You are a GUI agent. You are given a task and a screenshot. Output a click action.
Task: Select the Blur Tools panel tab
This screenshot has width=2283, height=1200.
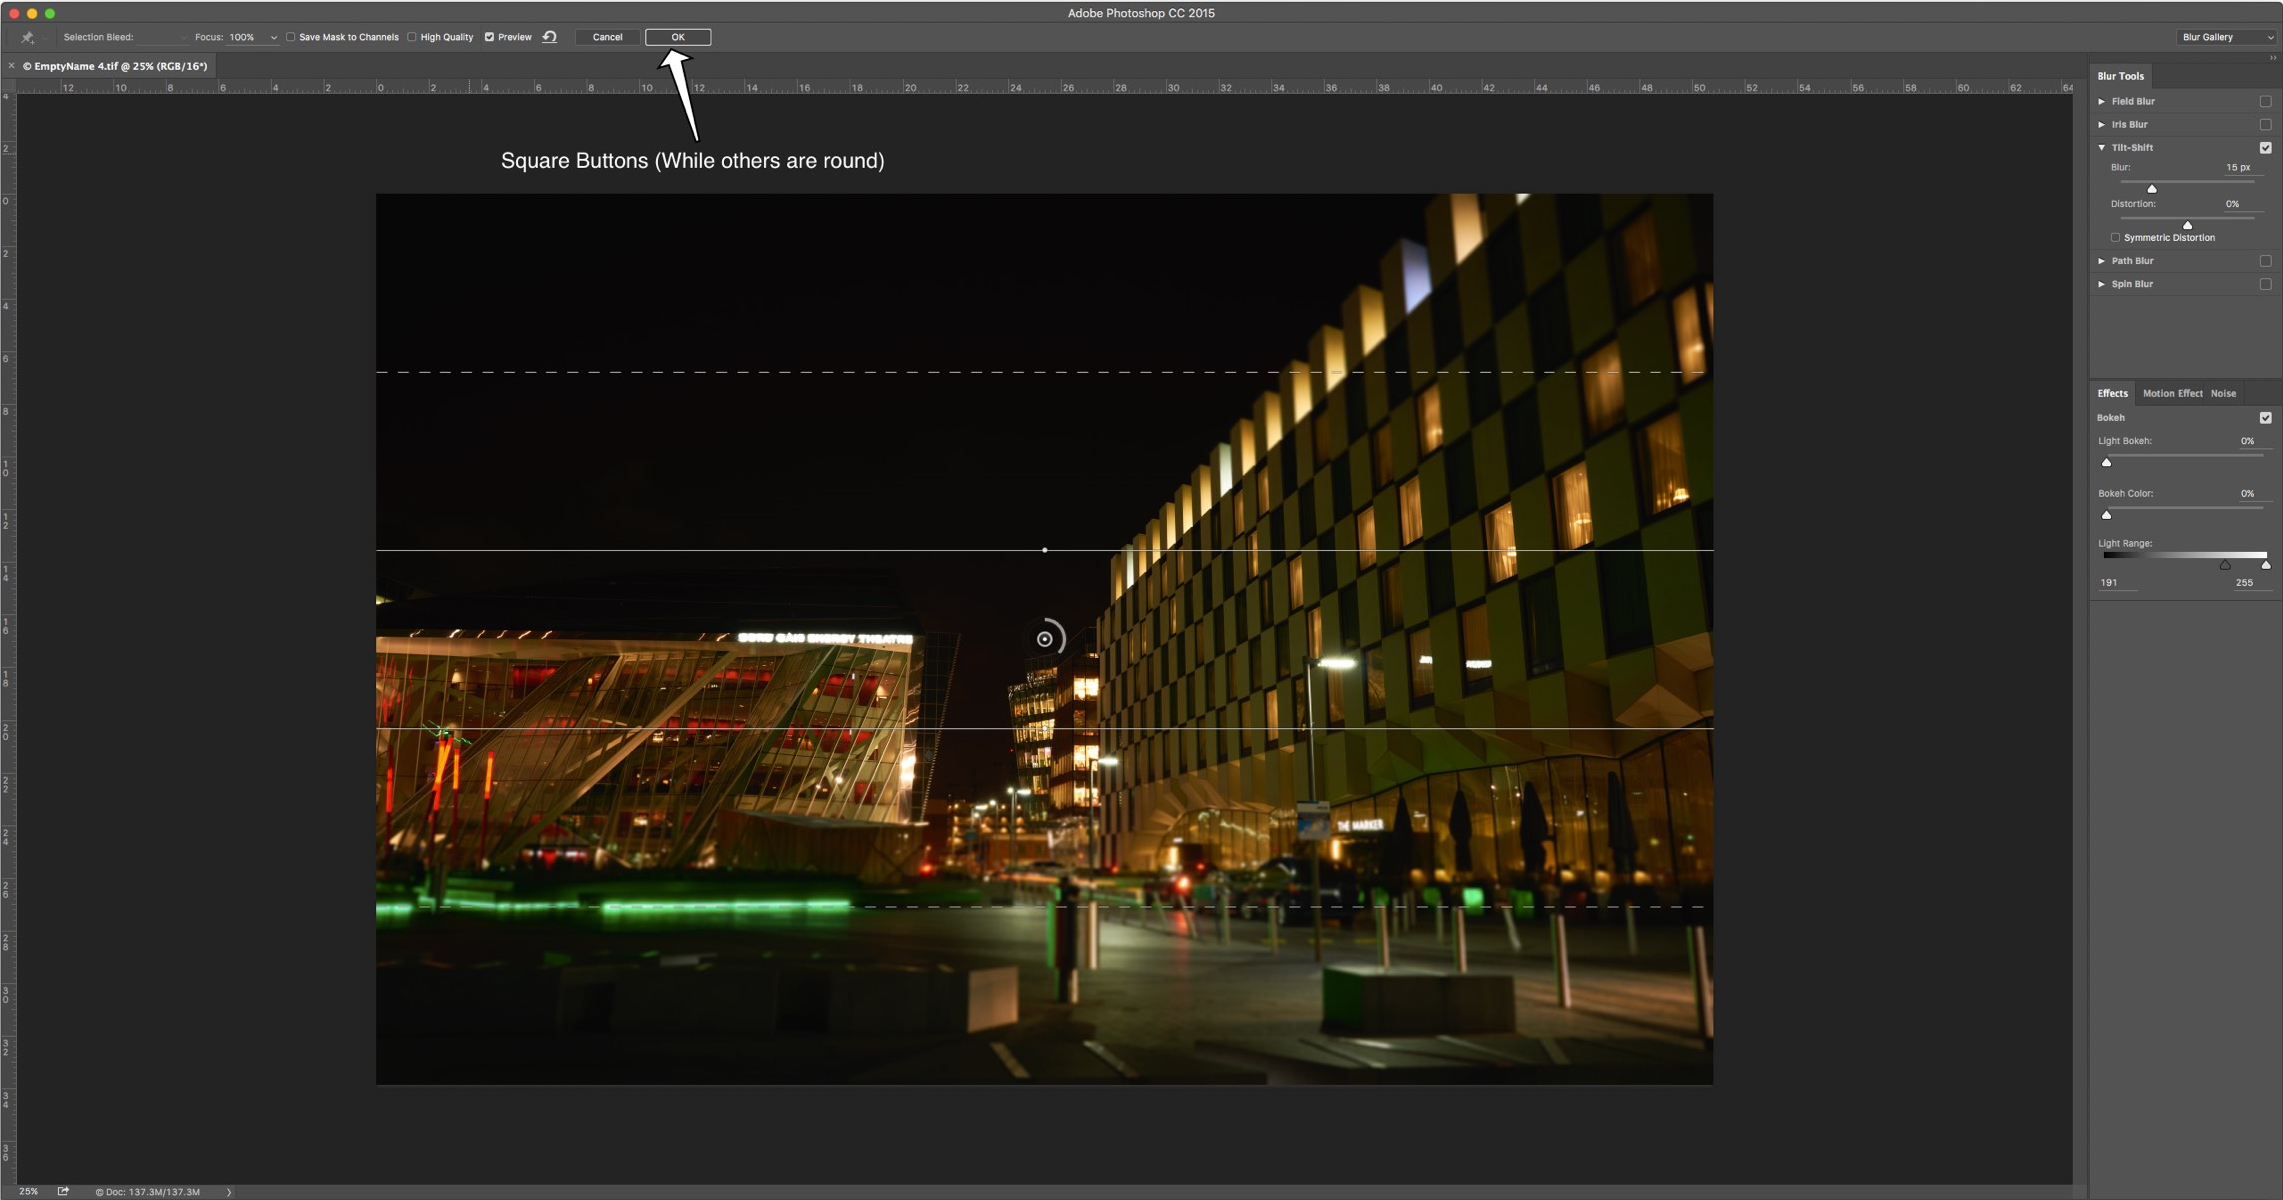click(2120, 76)
